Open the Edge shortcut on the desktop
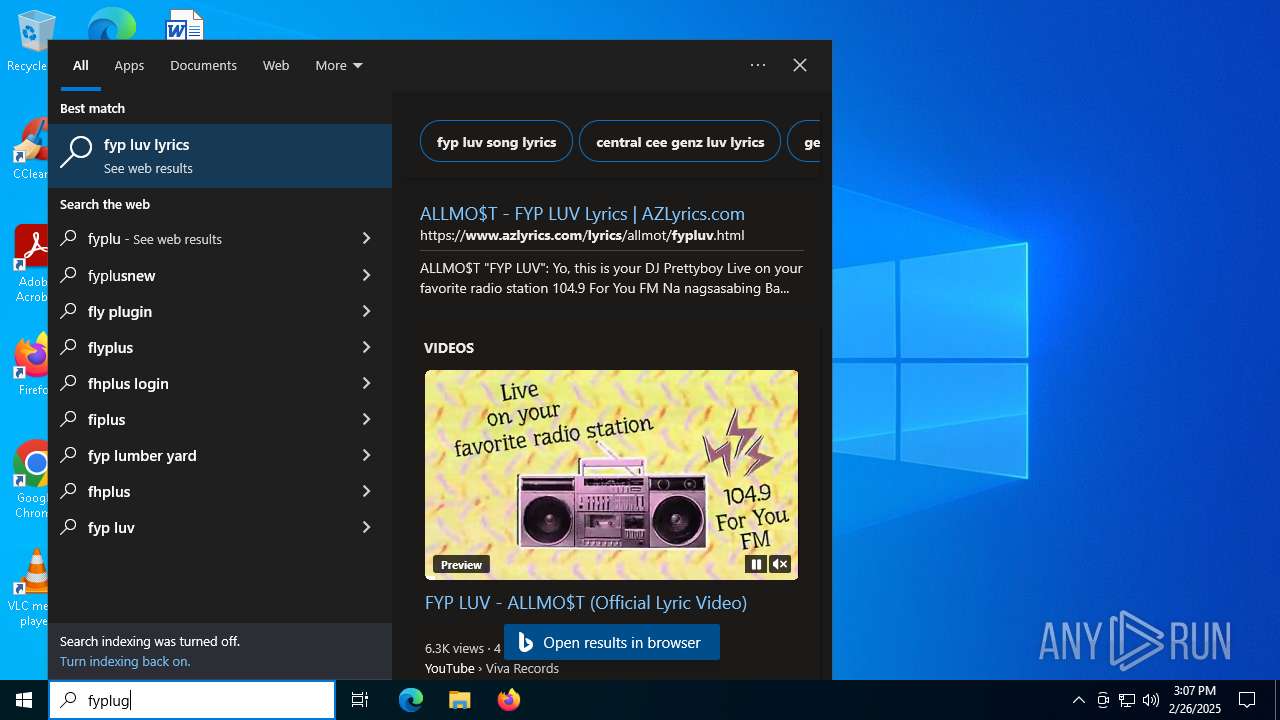The width and height of the screenshot is (1280, 720). pyautogui.click(x=111, y=24)
